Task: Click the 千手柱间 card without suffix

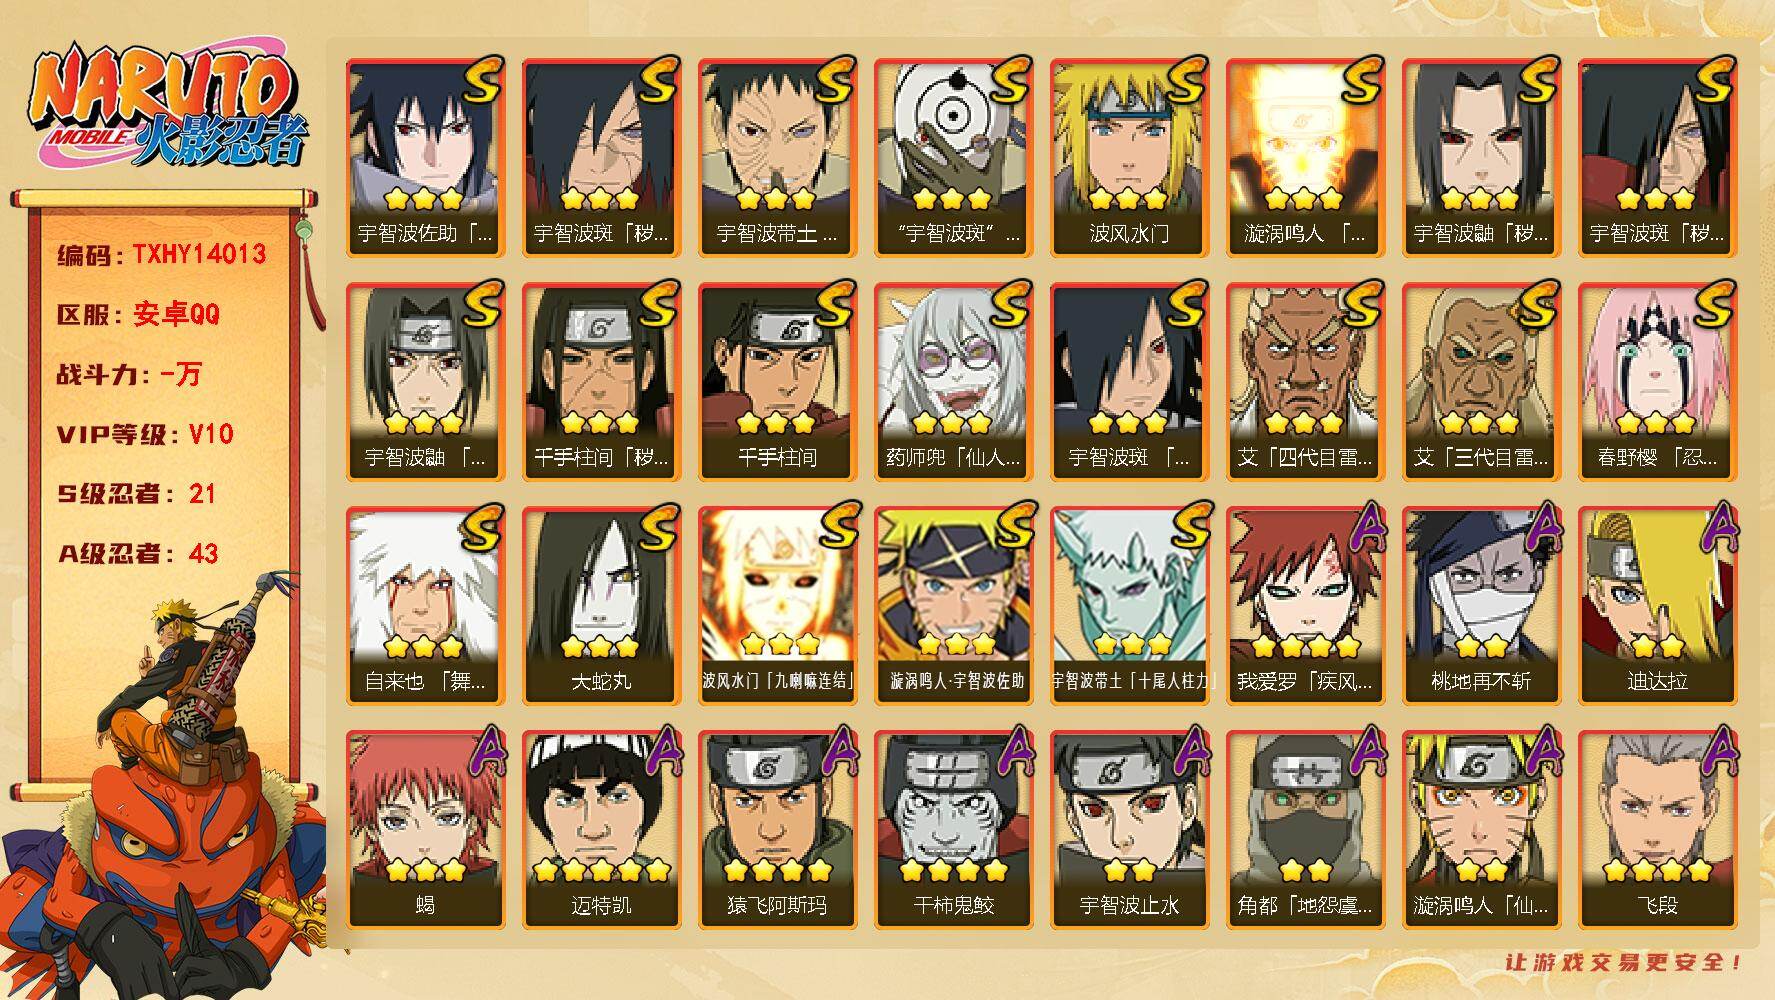Action: tap(777, 381)
